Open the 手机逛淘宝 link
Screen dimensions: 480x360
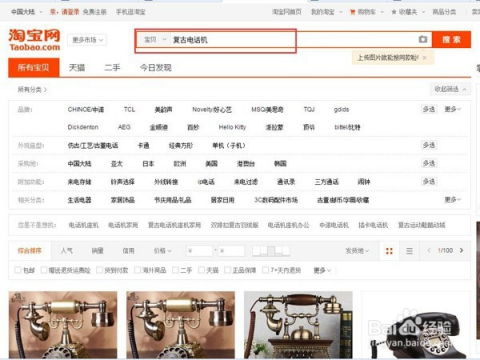tap(130, 12)
